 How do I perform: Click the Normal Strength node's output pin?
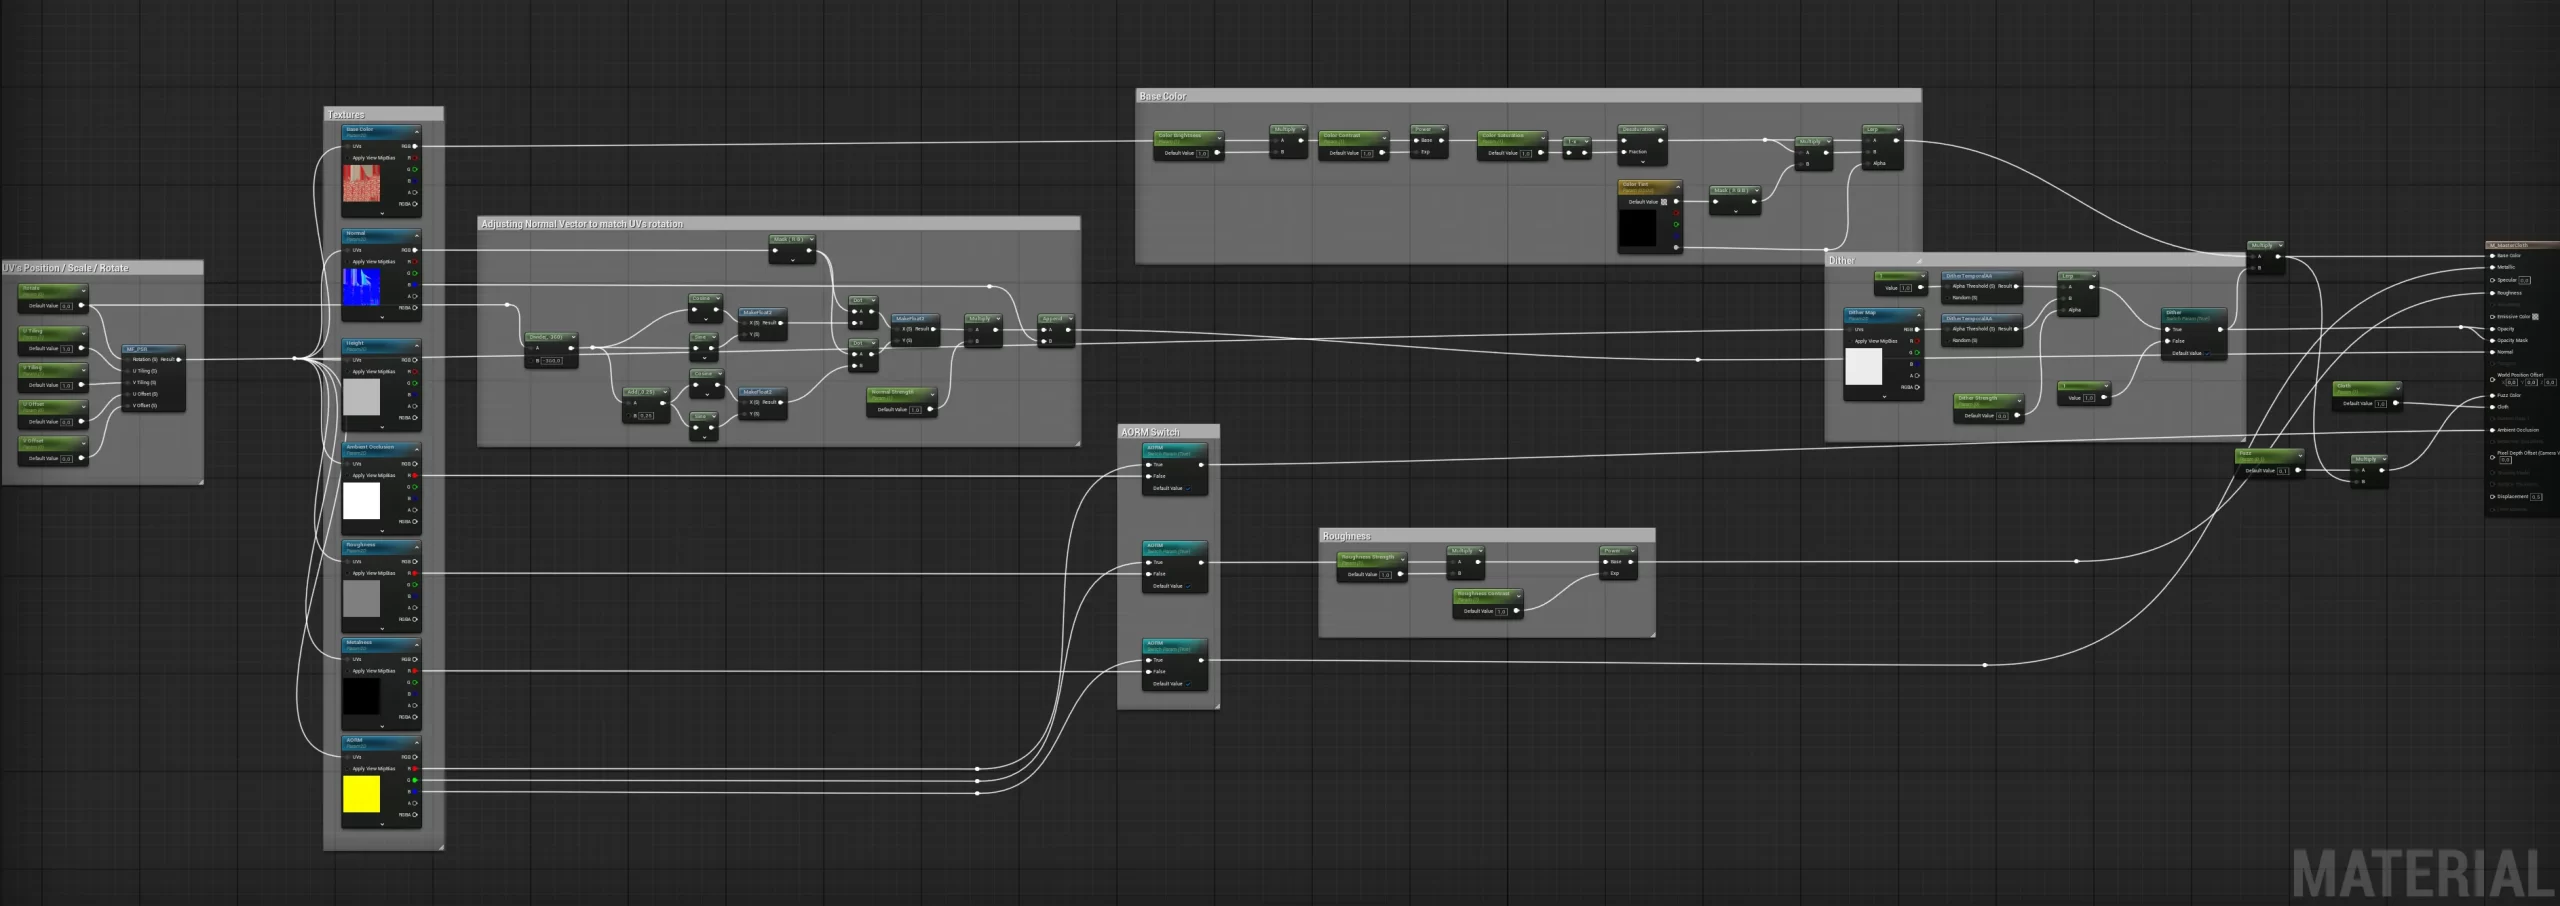[x=930, y=409]
